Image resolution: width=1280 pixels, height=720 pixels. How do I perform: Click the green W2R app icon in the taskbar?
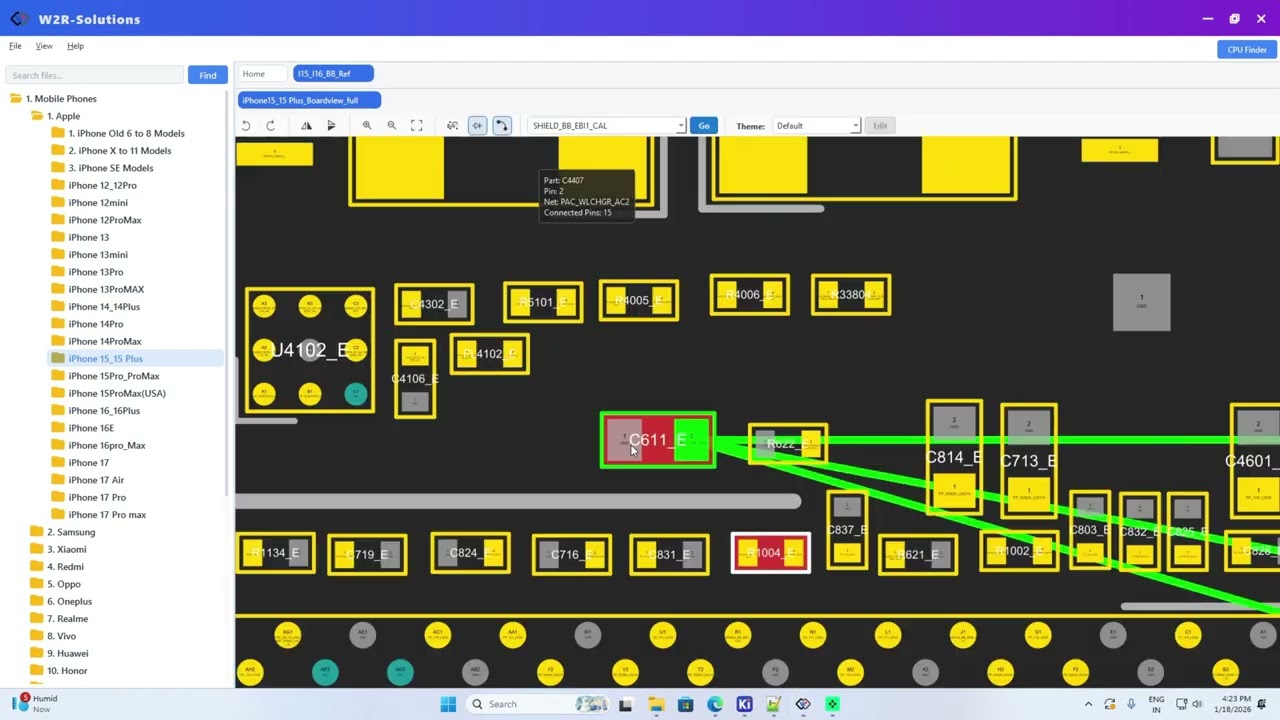click(x=832, y=704)
